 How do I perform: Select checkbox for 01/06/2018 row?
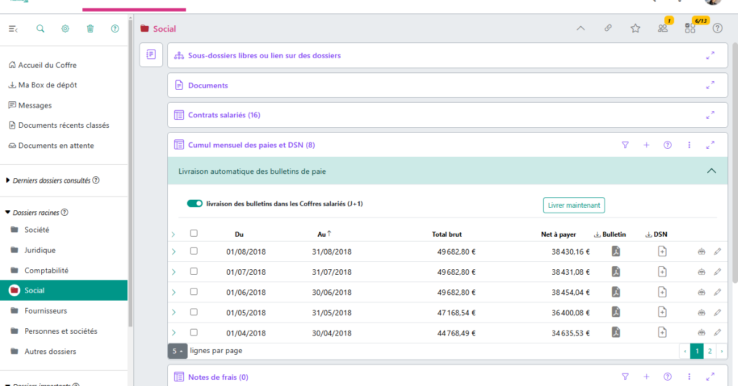(193, 291)
